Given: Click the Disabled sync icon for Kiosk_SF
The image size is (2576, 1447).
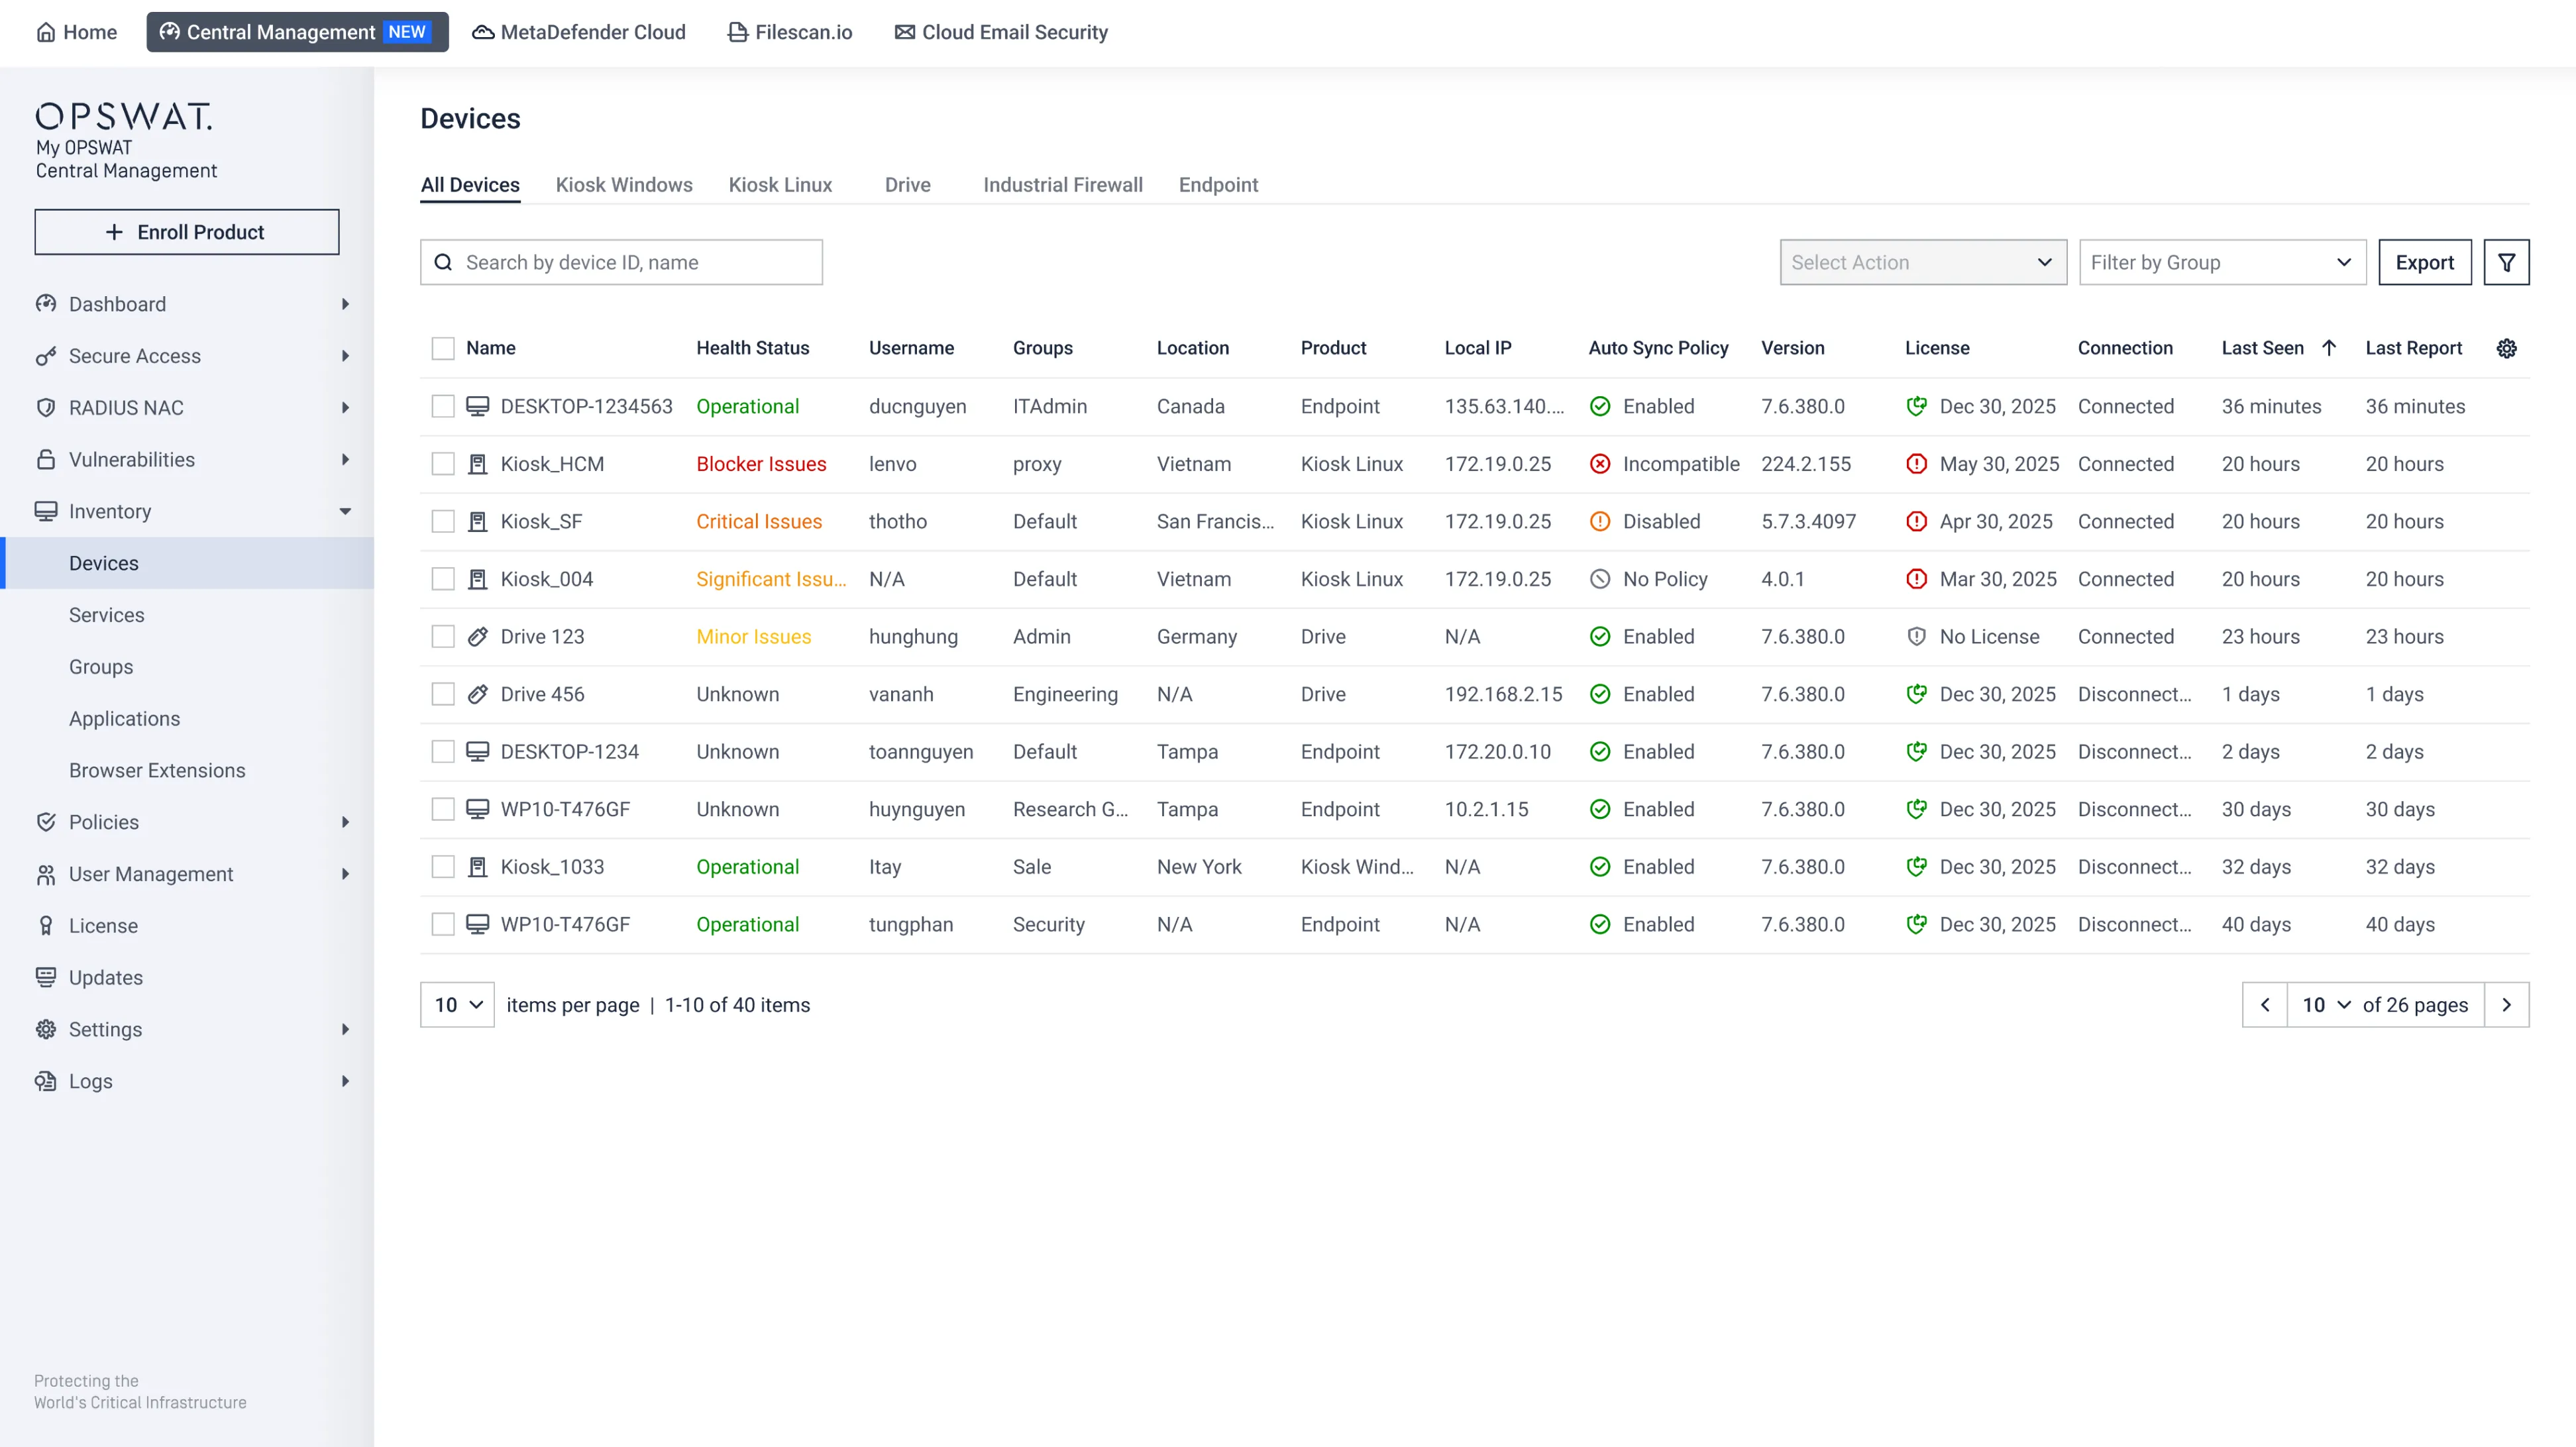Looking at the screenshot, I should [x=1599, y=522].
